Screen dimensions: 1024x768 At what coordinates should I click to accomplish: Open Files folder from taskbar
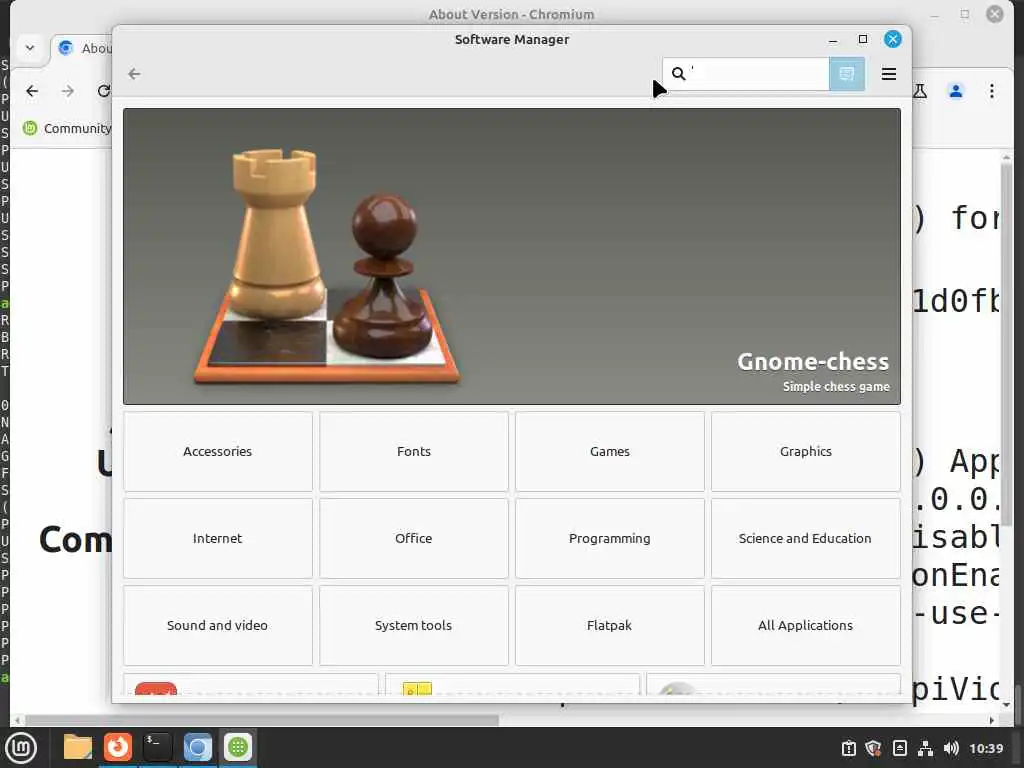tap(77, 747)
